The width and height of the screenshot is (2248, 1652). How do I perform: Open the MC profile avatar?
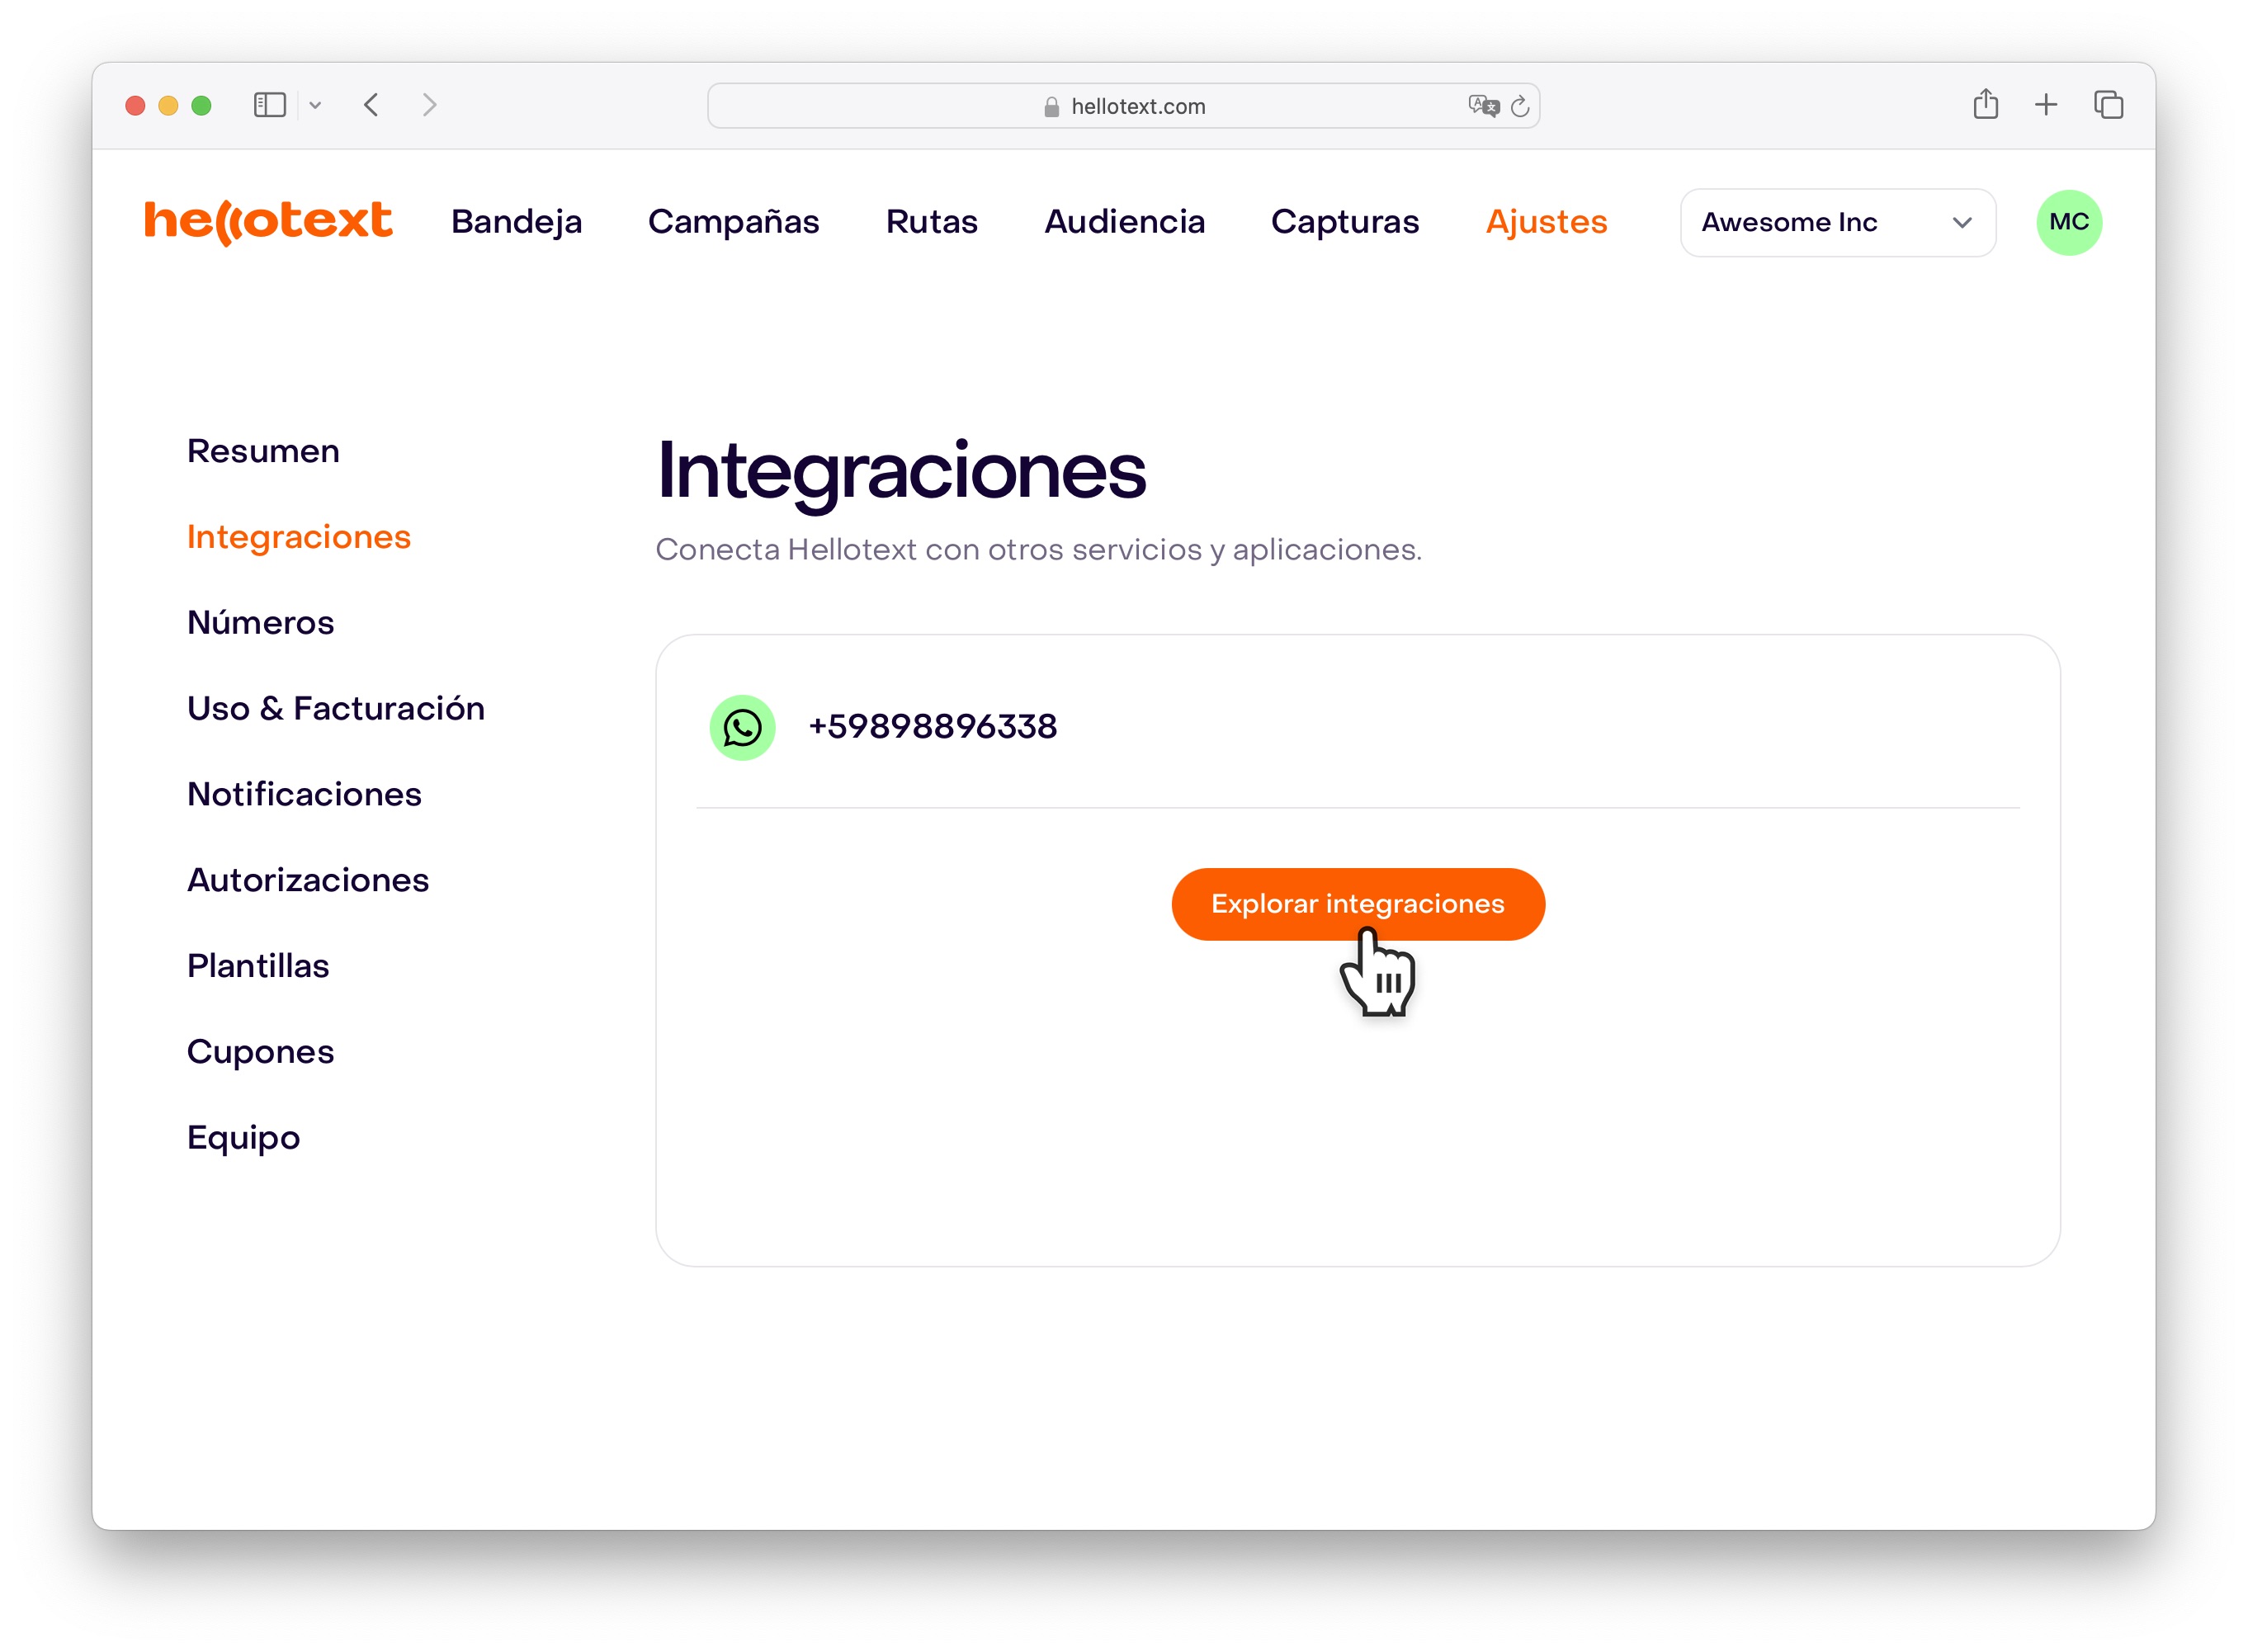(2069, 222)
